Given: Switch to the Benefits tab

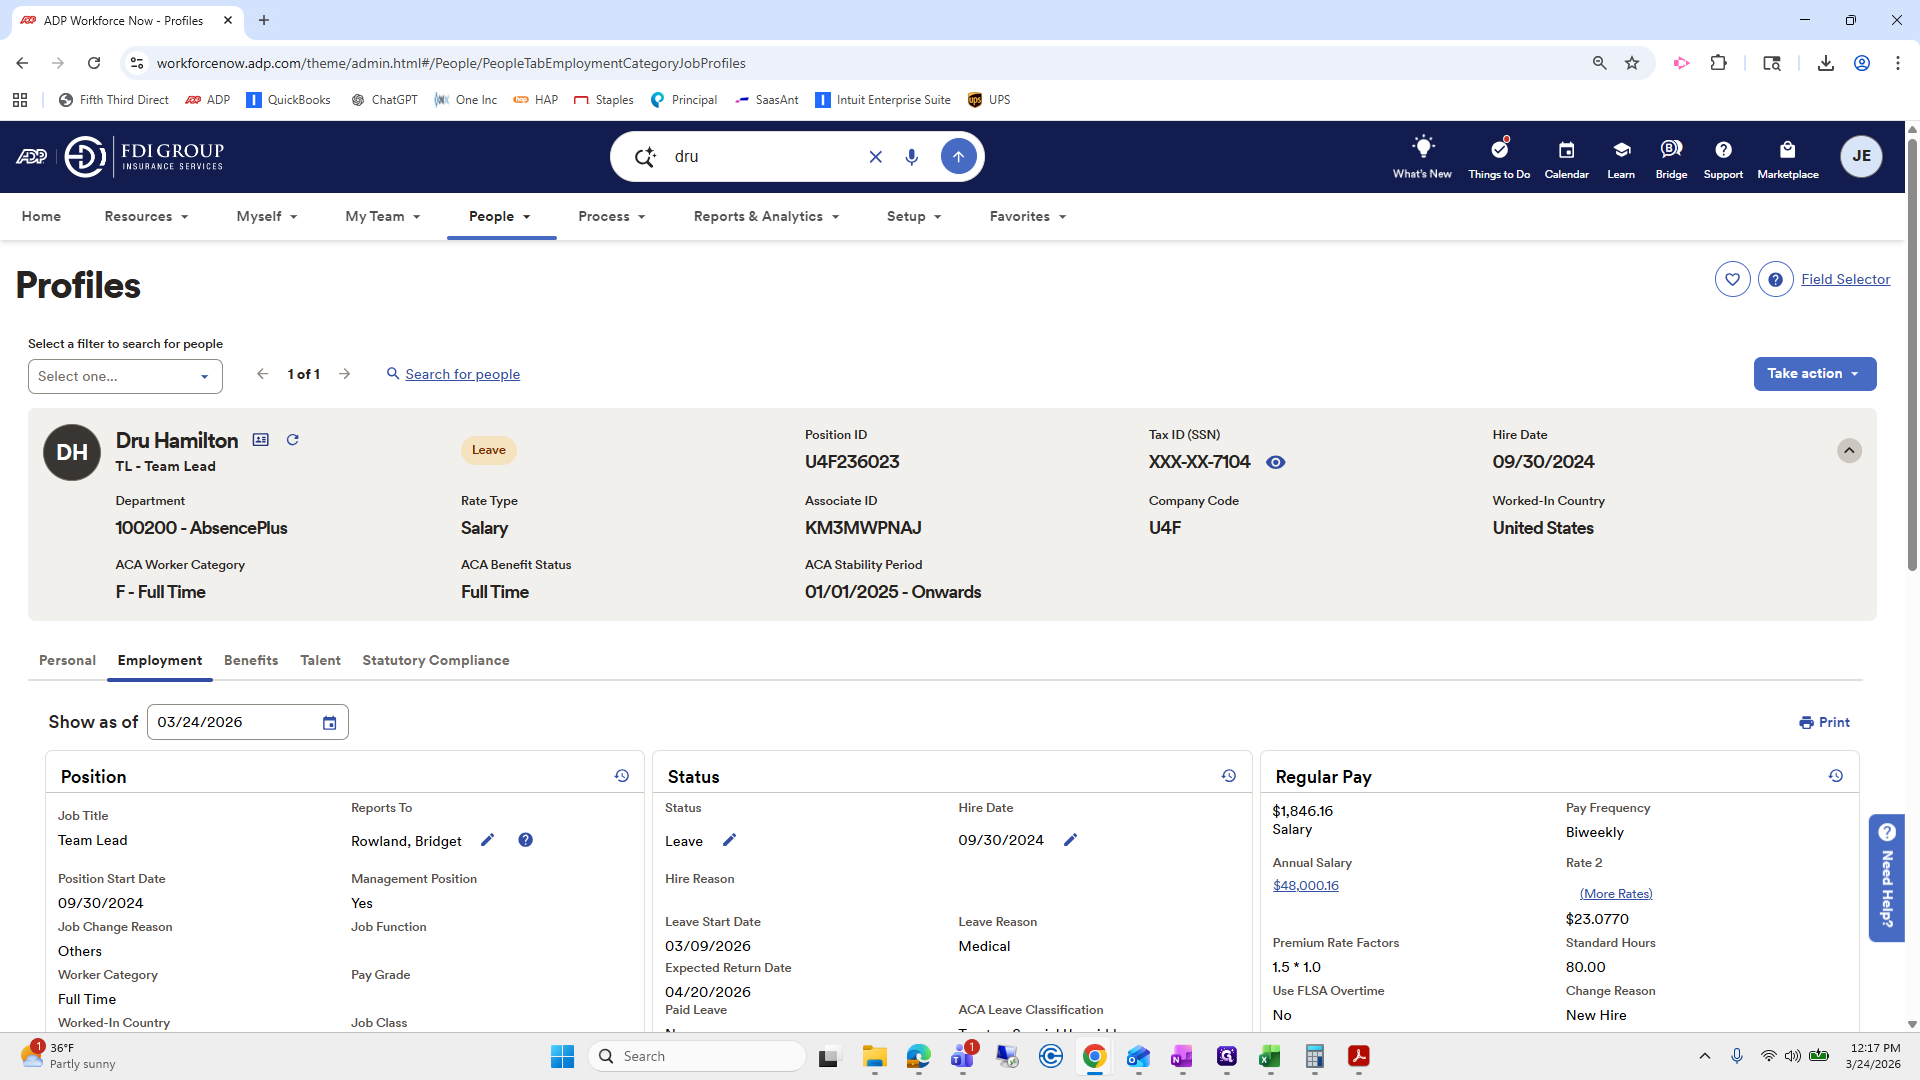Looking at the screenshot, I should click(x=251, y=660).
